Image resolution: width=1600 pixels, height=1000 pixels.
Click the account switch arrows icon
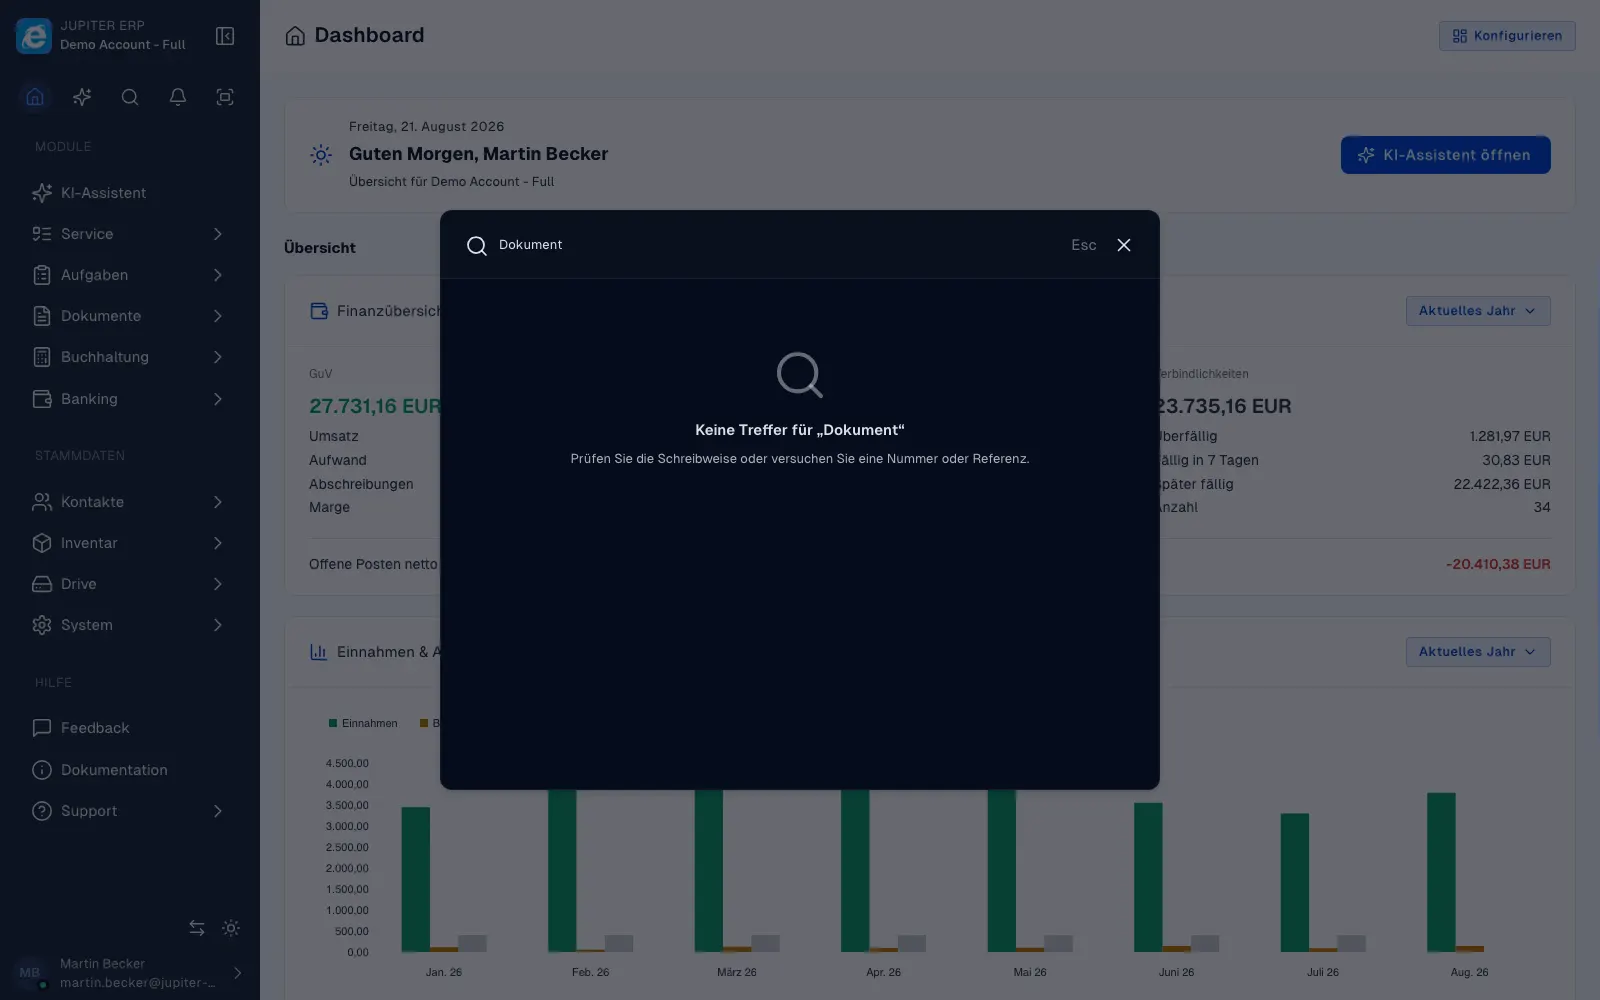tap(197, 928)
